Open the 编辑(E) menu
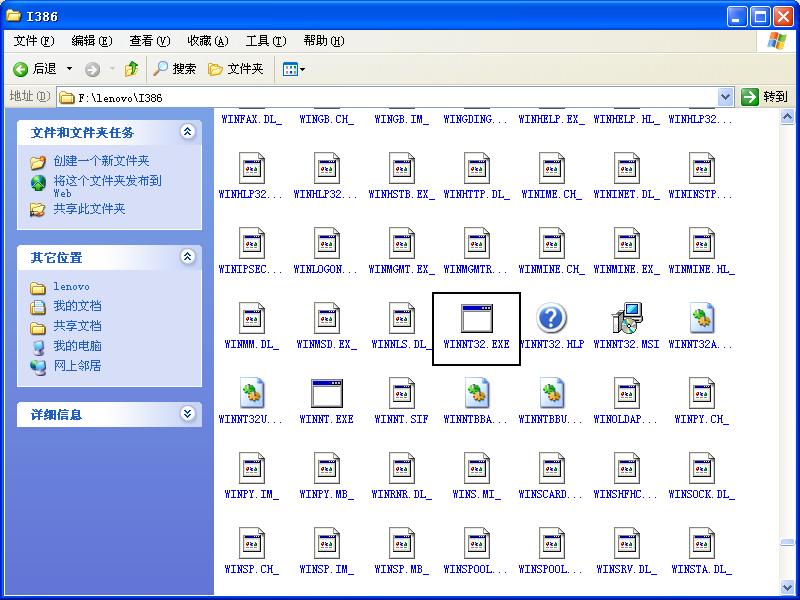800x600 pixels. click(x=92, y=41)
